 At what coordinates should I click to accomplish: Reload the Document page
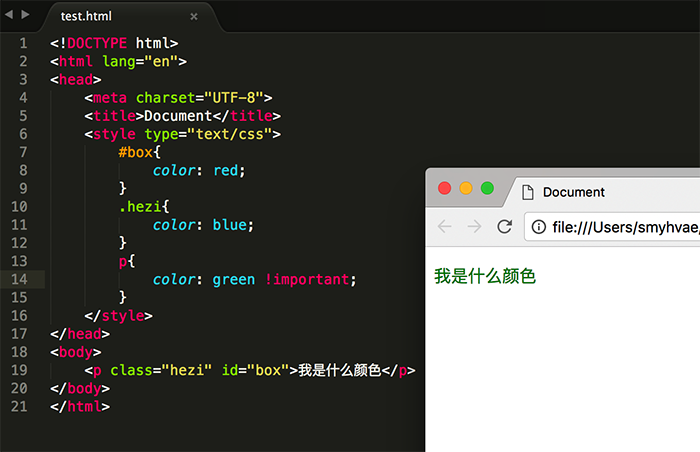[505, 227]
